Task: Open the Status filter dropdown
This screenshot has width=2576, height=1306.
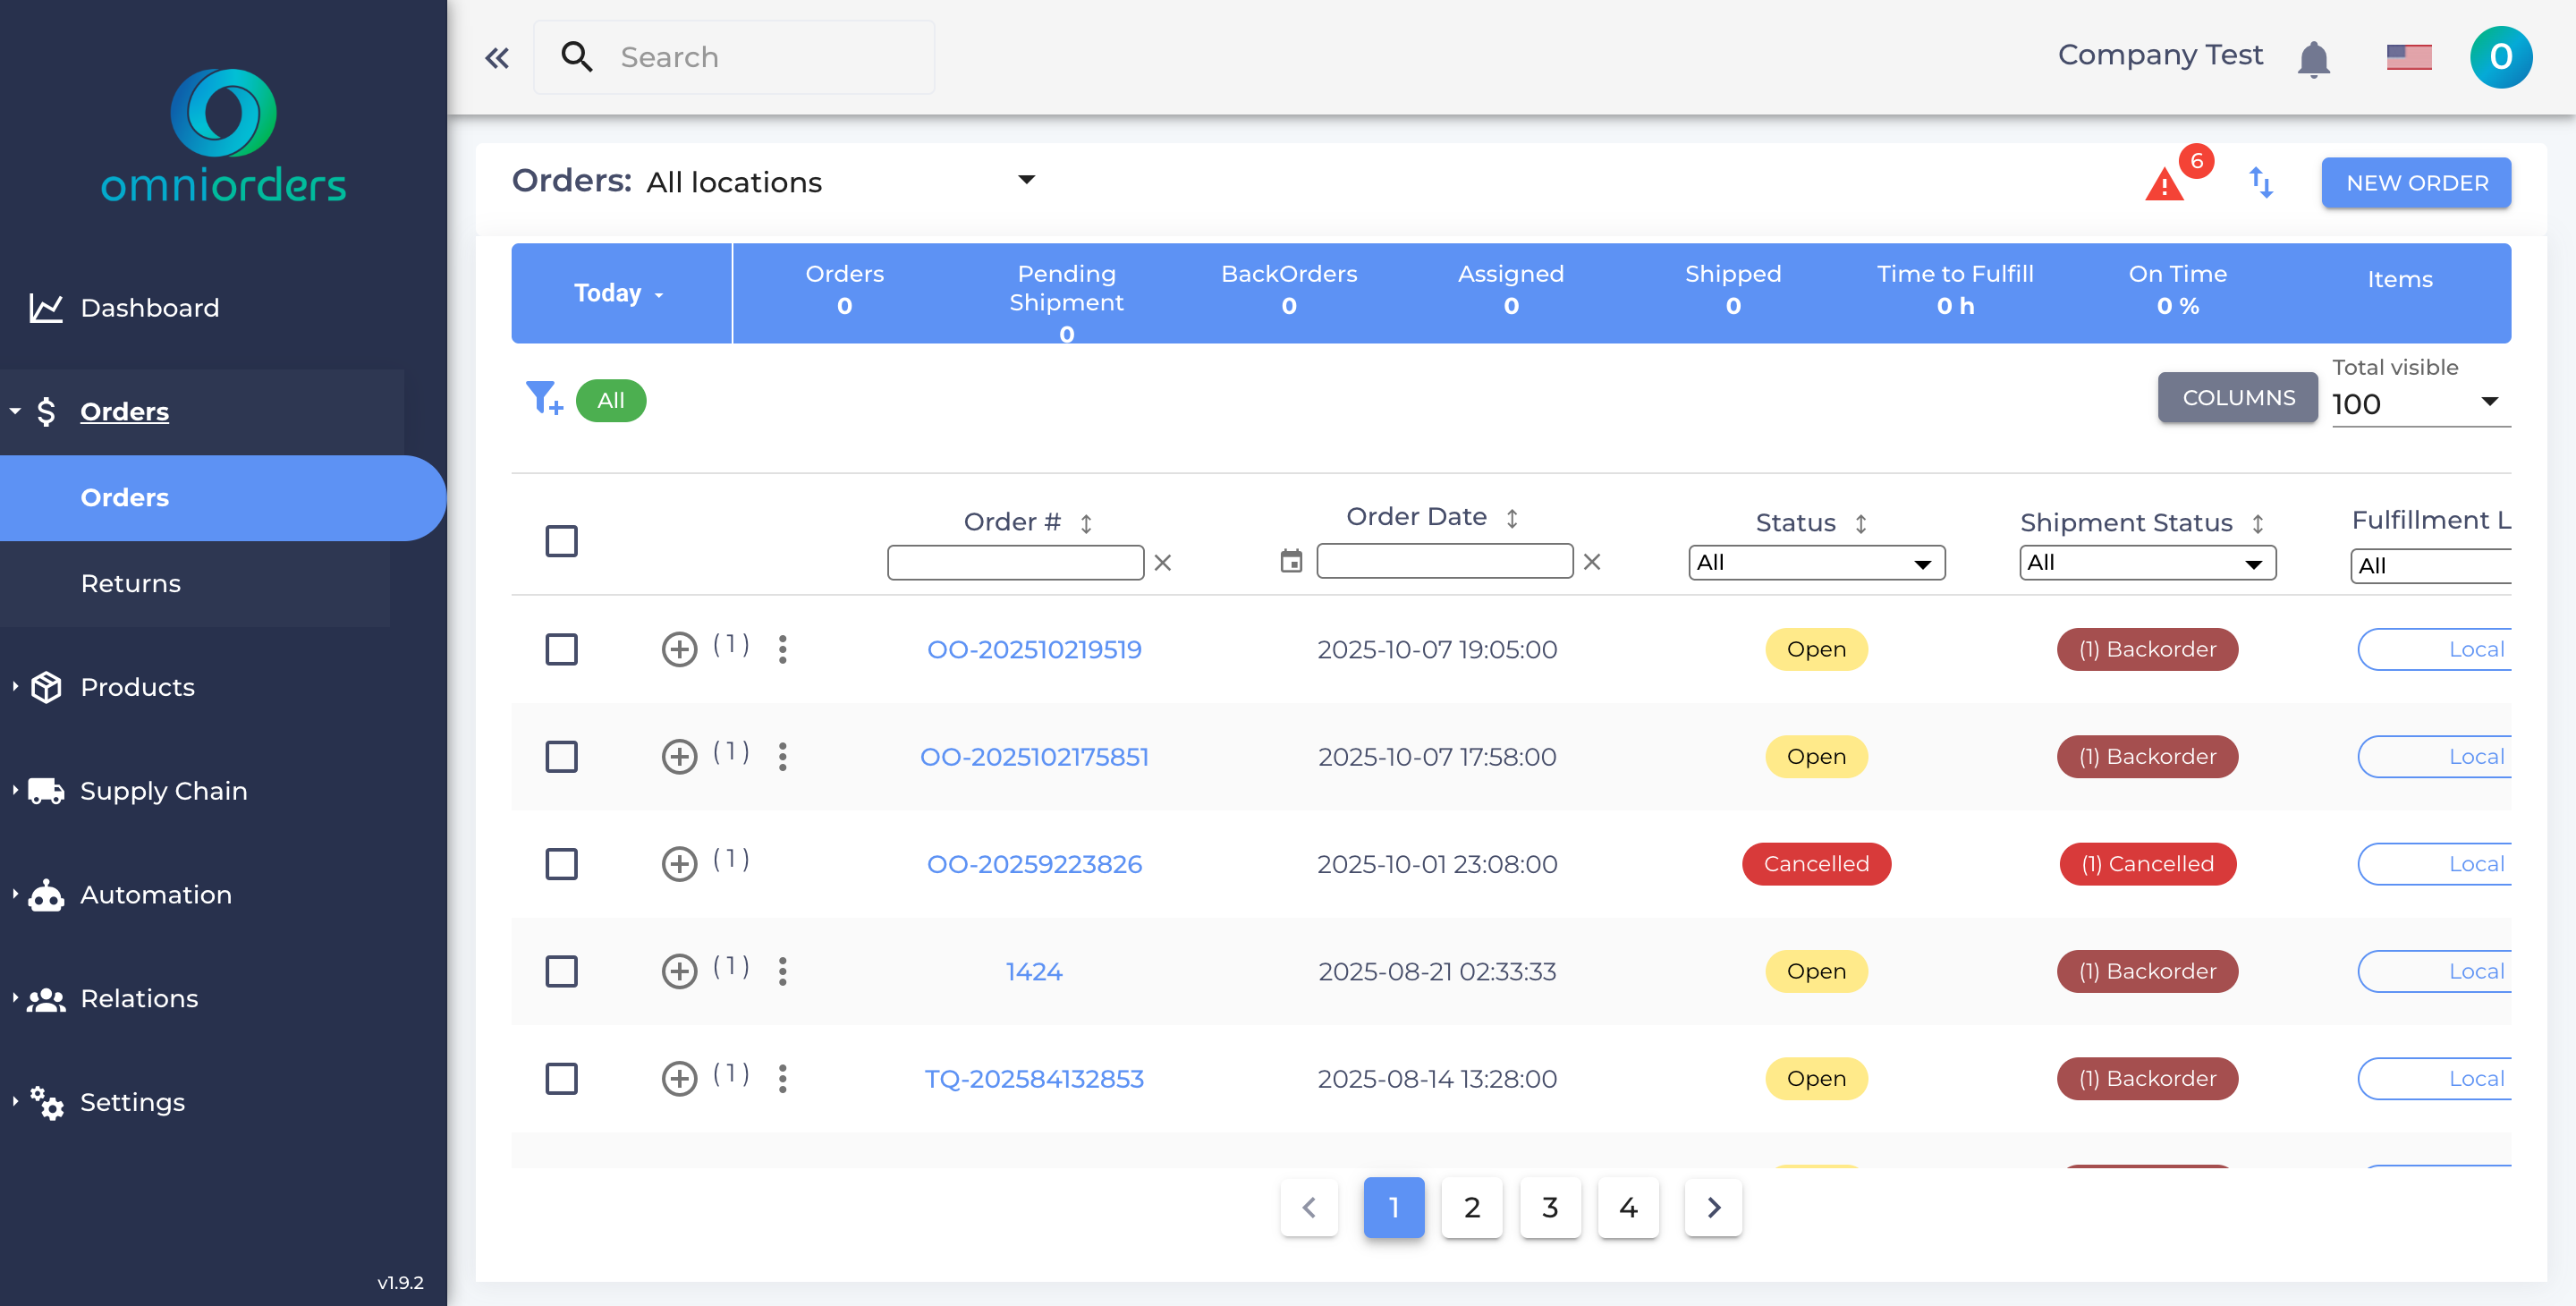Action: (1816, 562)
